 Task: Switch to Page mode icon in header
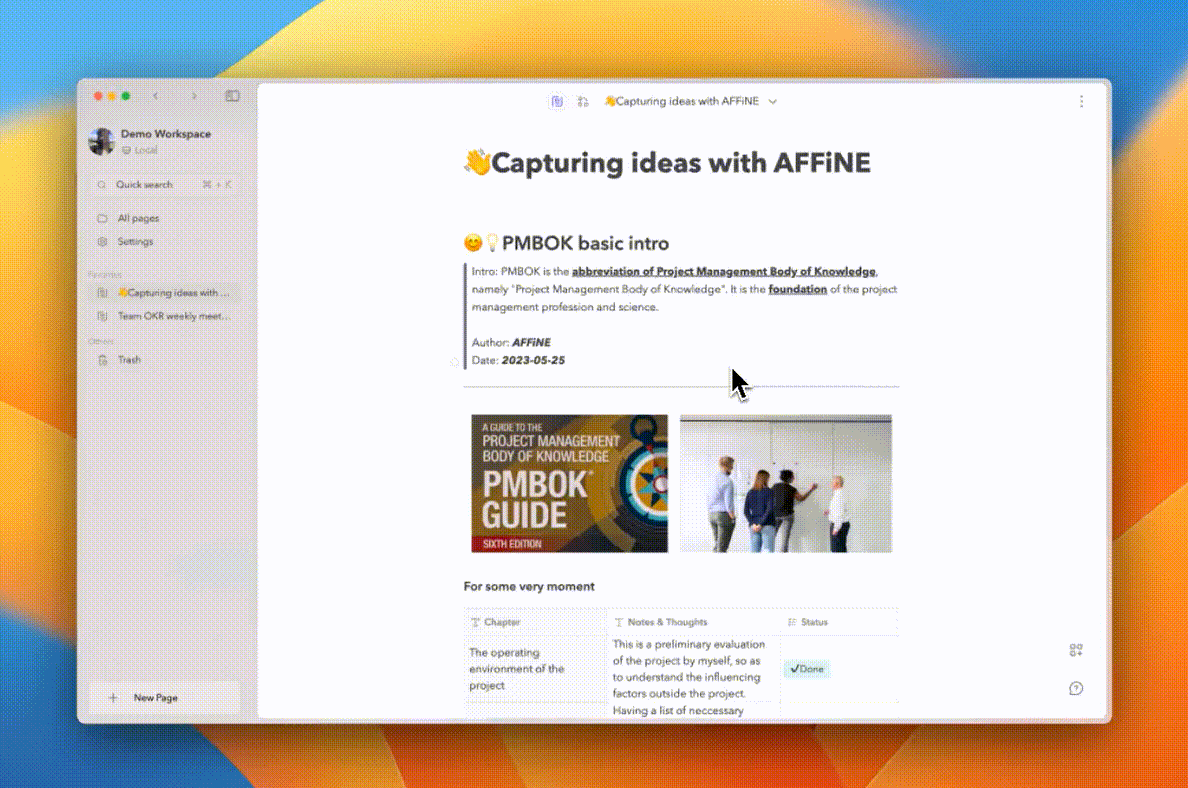(557, 102)
